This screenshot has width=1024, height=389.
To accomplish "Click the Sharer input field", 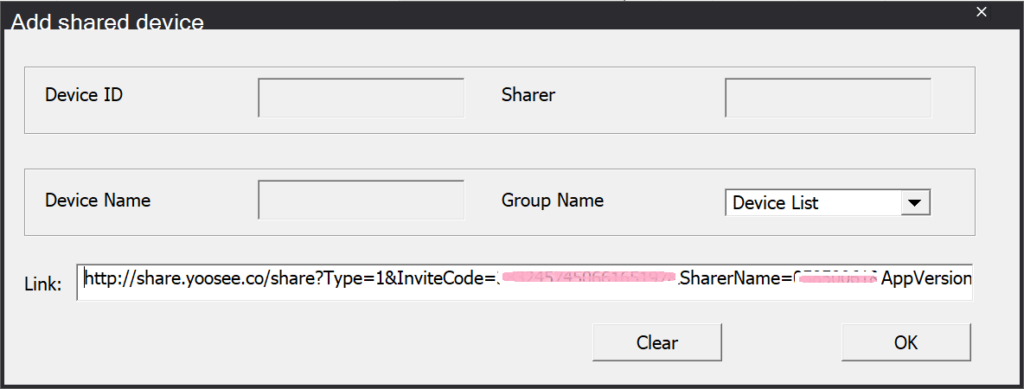I will (828, 98).
